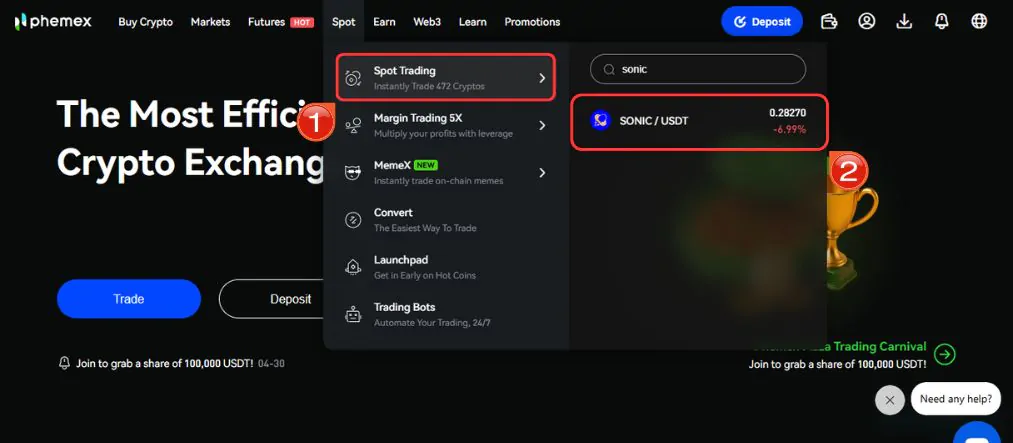Dismiss the help bubble with X
Image resolution: width=1013 pixels, height=443 pixels.
coord(890,400)
